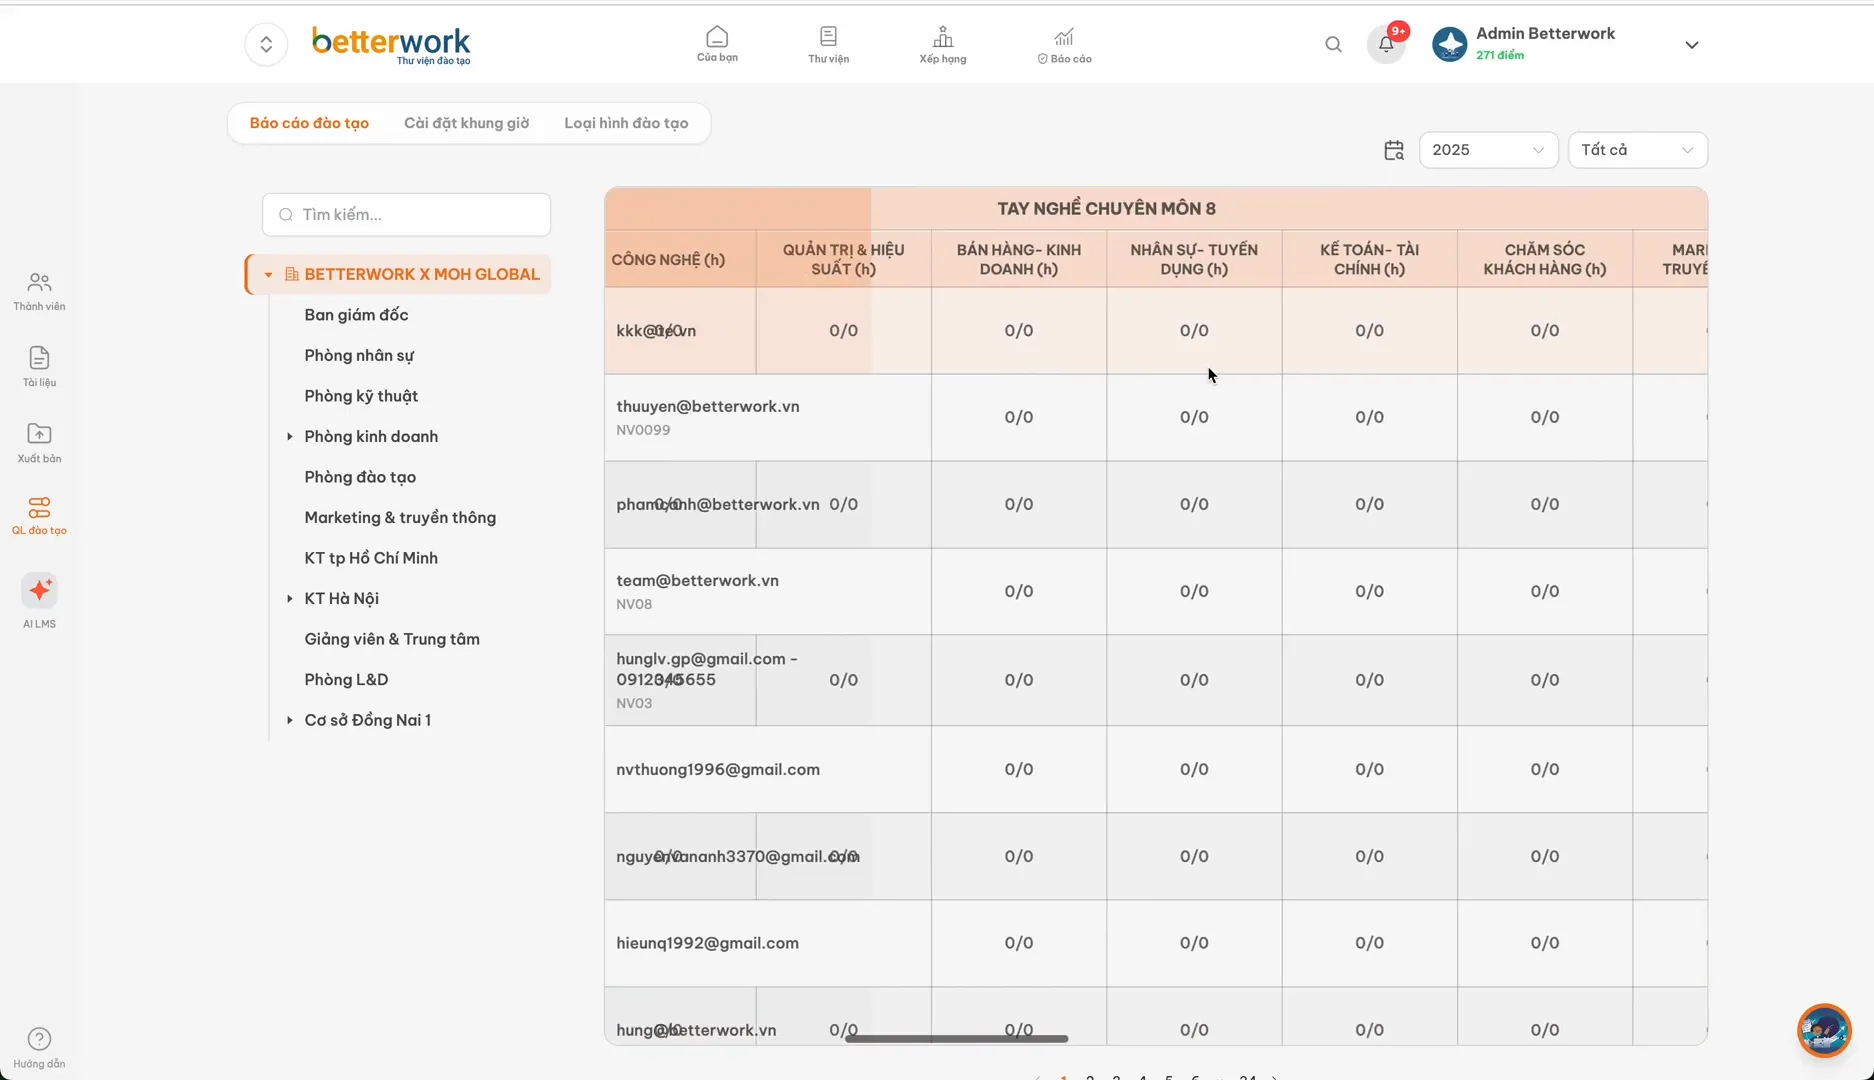Collapse BETTERWORK X MOH GLOBAL tree arrow

[268, 275]
